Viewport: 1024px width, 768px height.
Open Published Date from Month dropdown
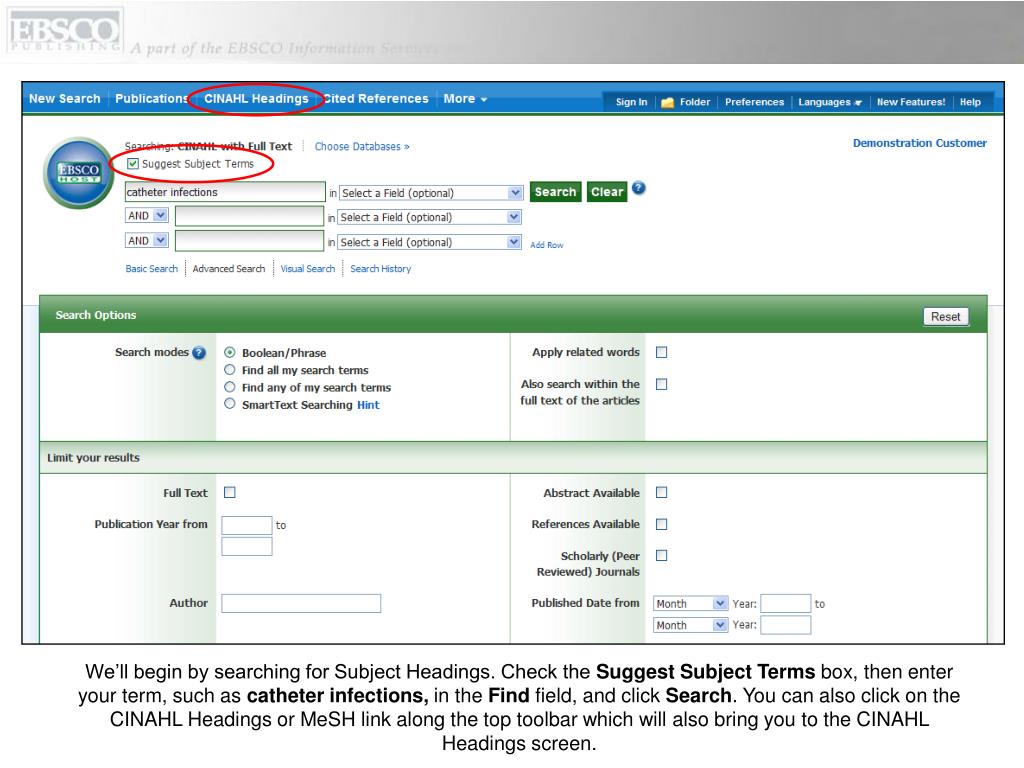tap(691, 603)
